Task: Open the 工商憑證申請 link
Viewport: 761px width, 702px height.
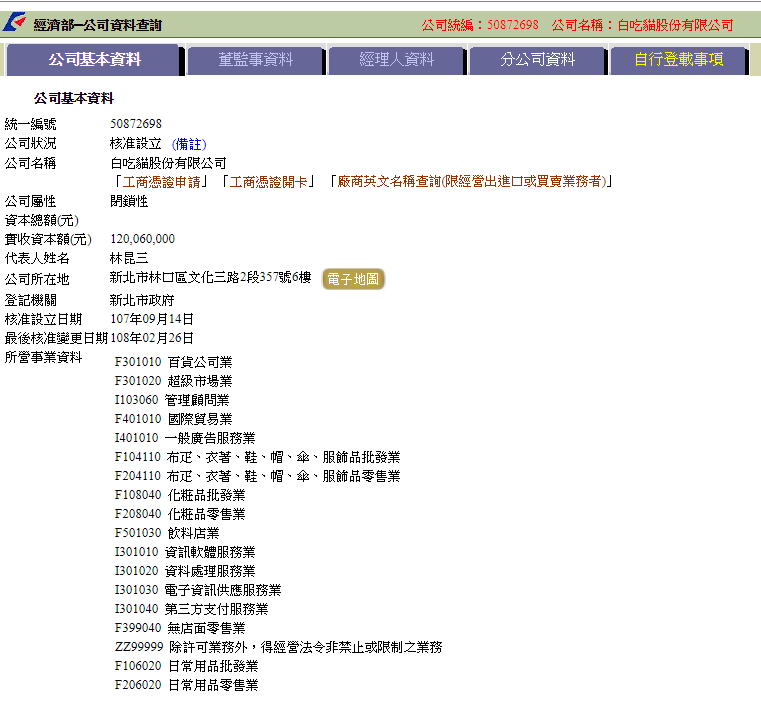Action: click(162, 182)
